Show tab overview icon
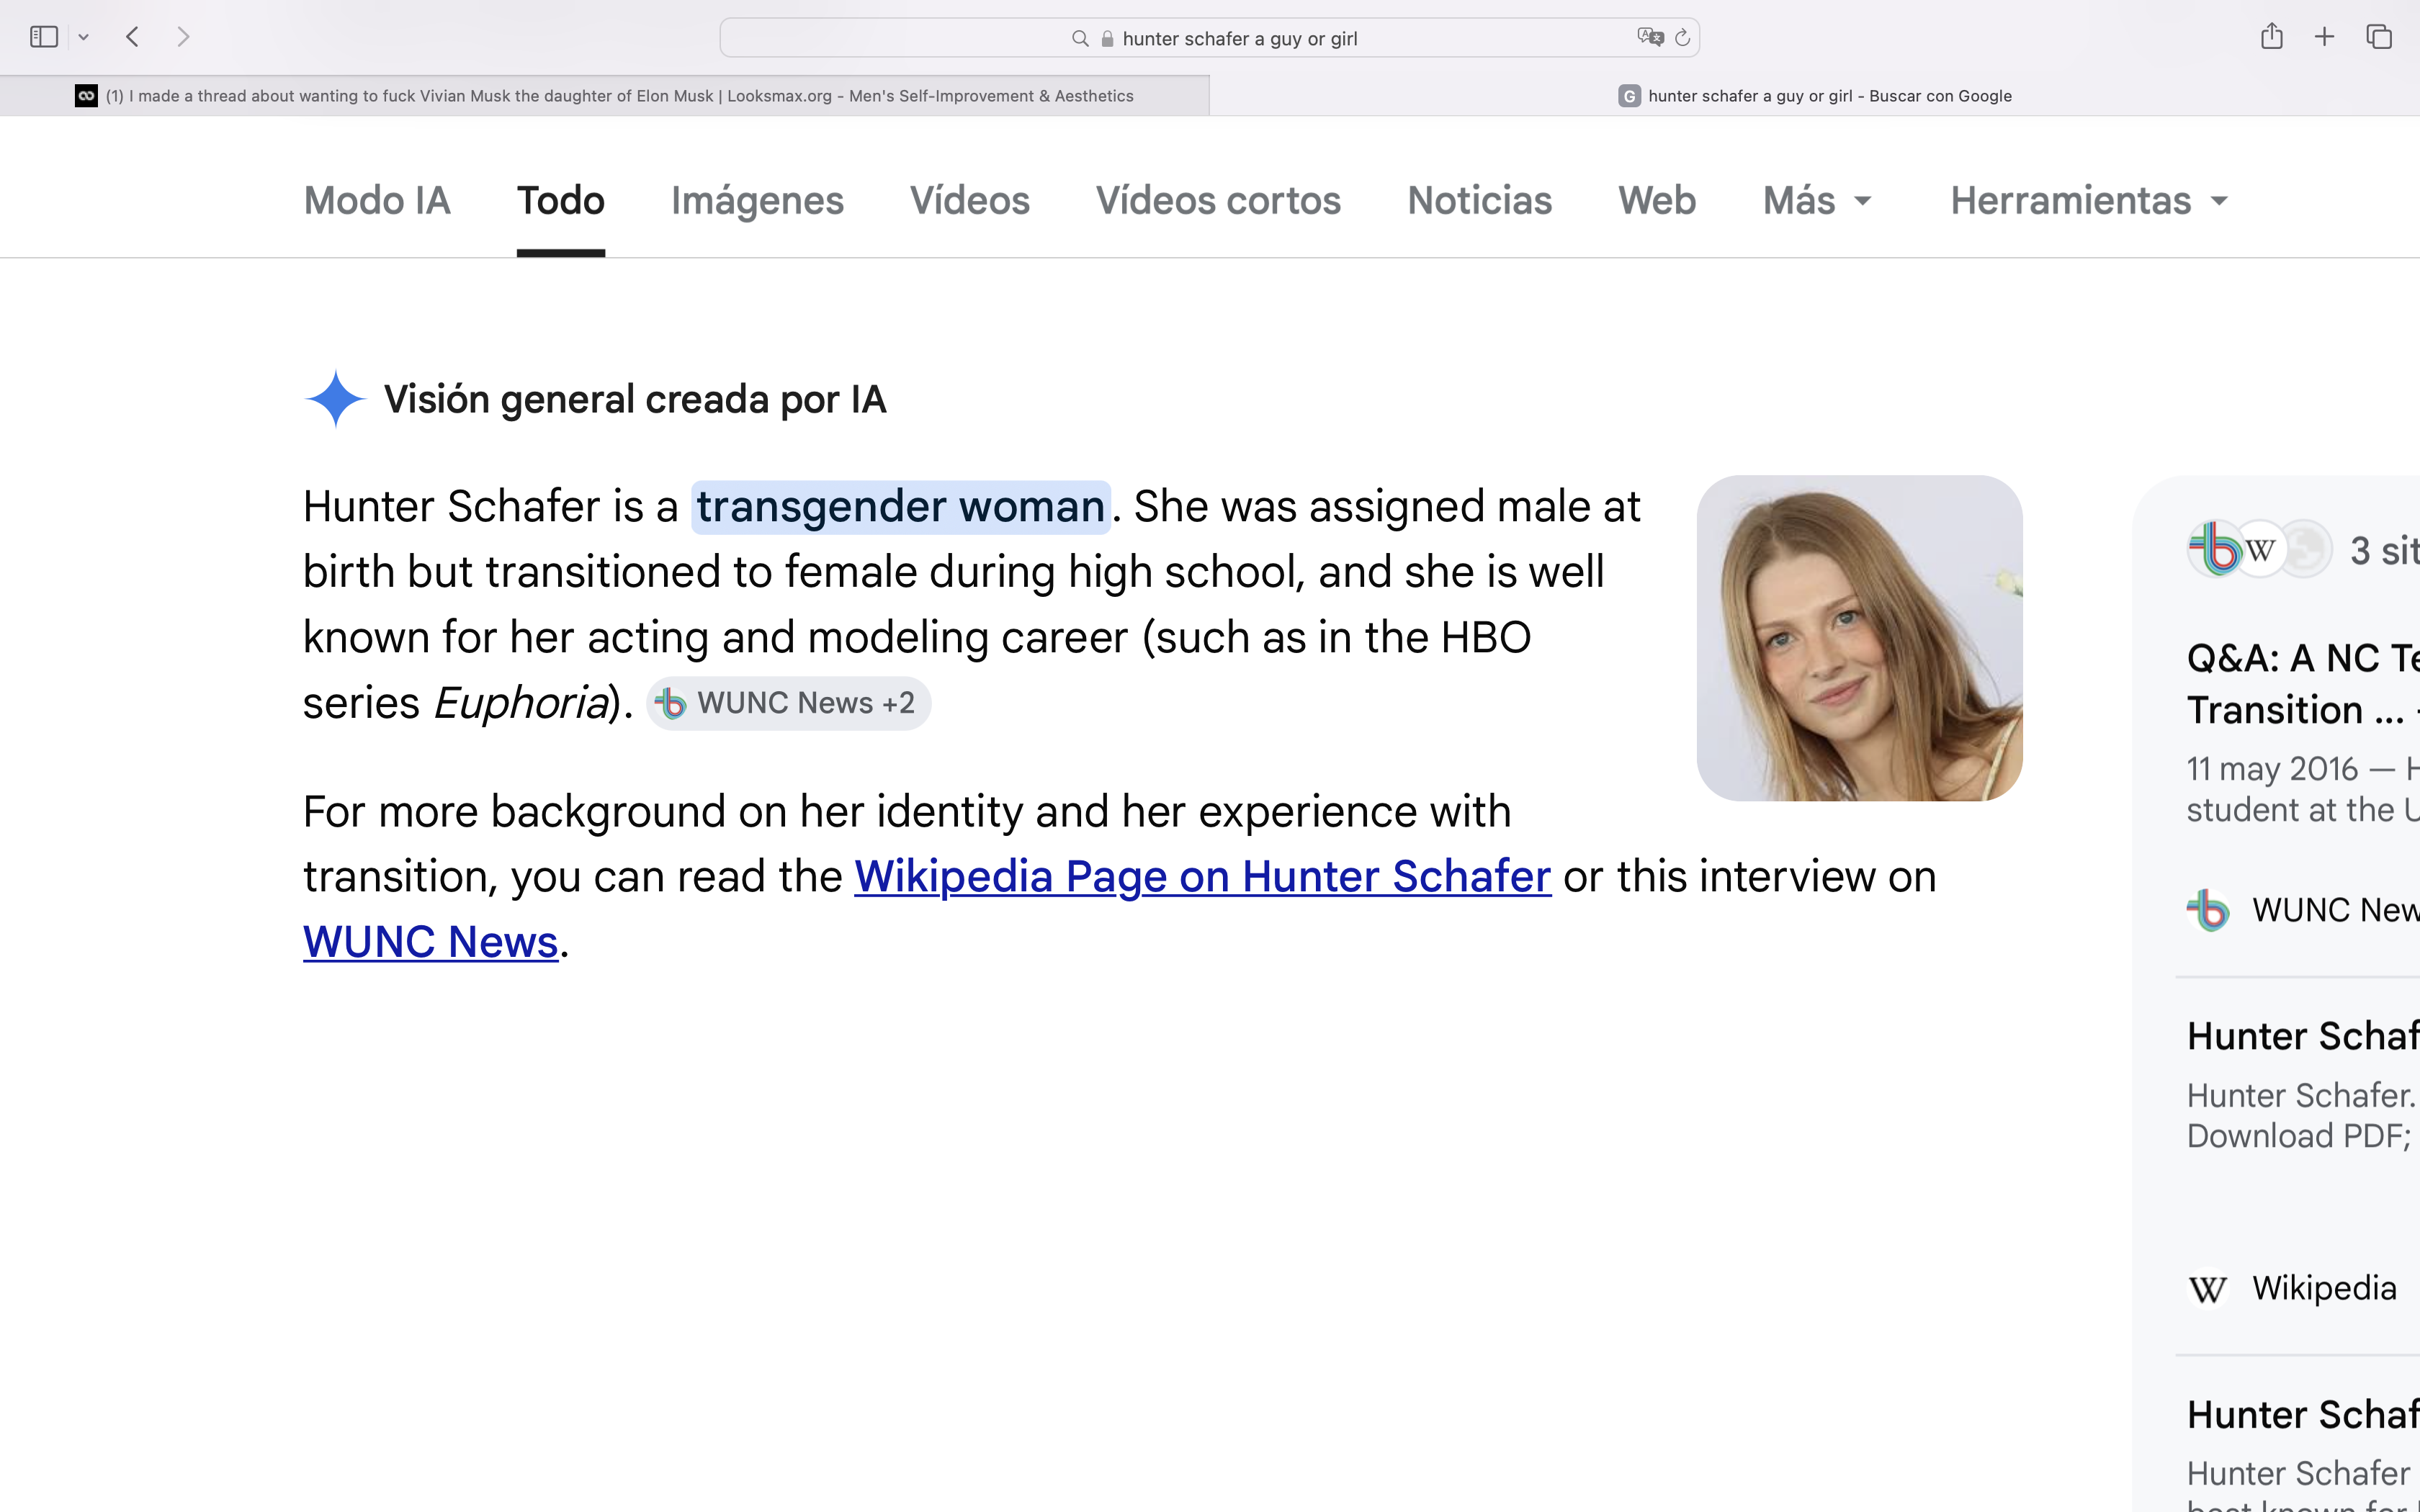This screenshot has height=1512, width=2420. click(x=2379, y=37)
